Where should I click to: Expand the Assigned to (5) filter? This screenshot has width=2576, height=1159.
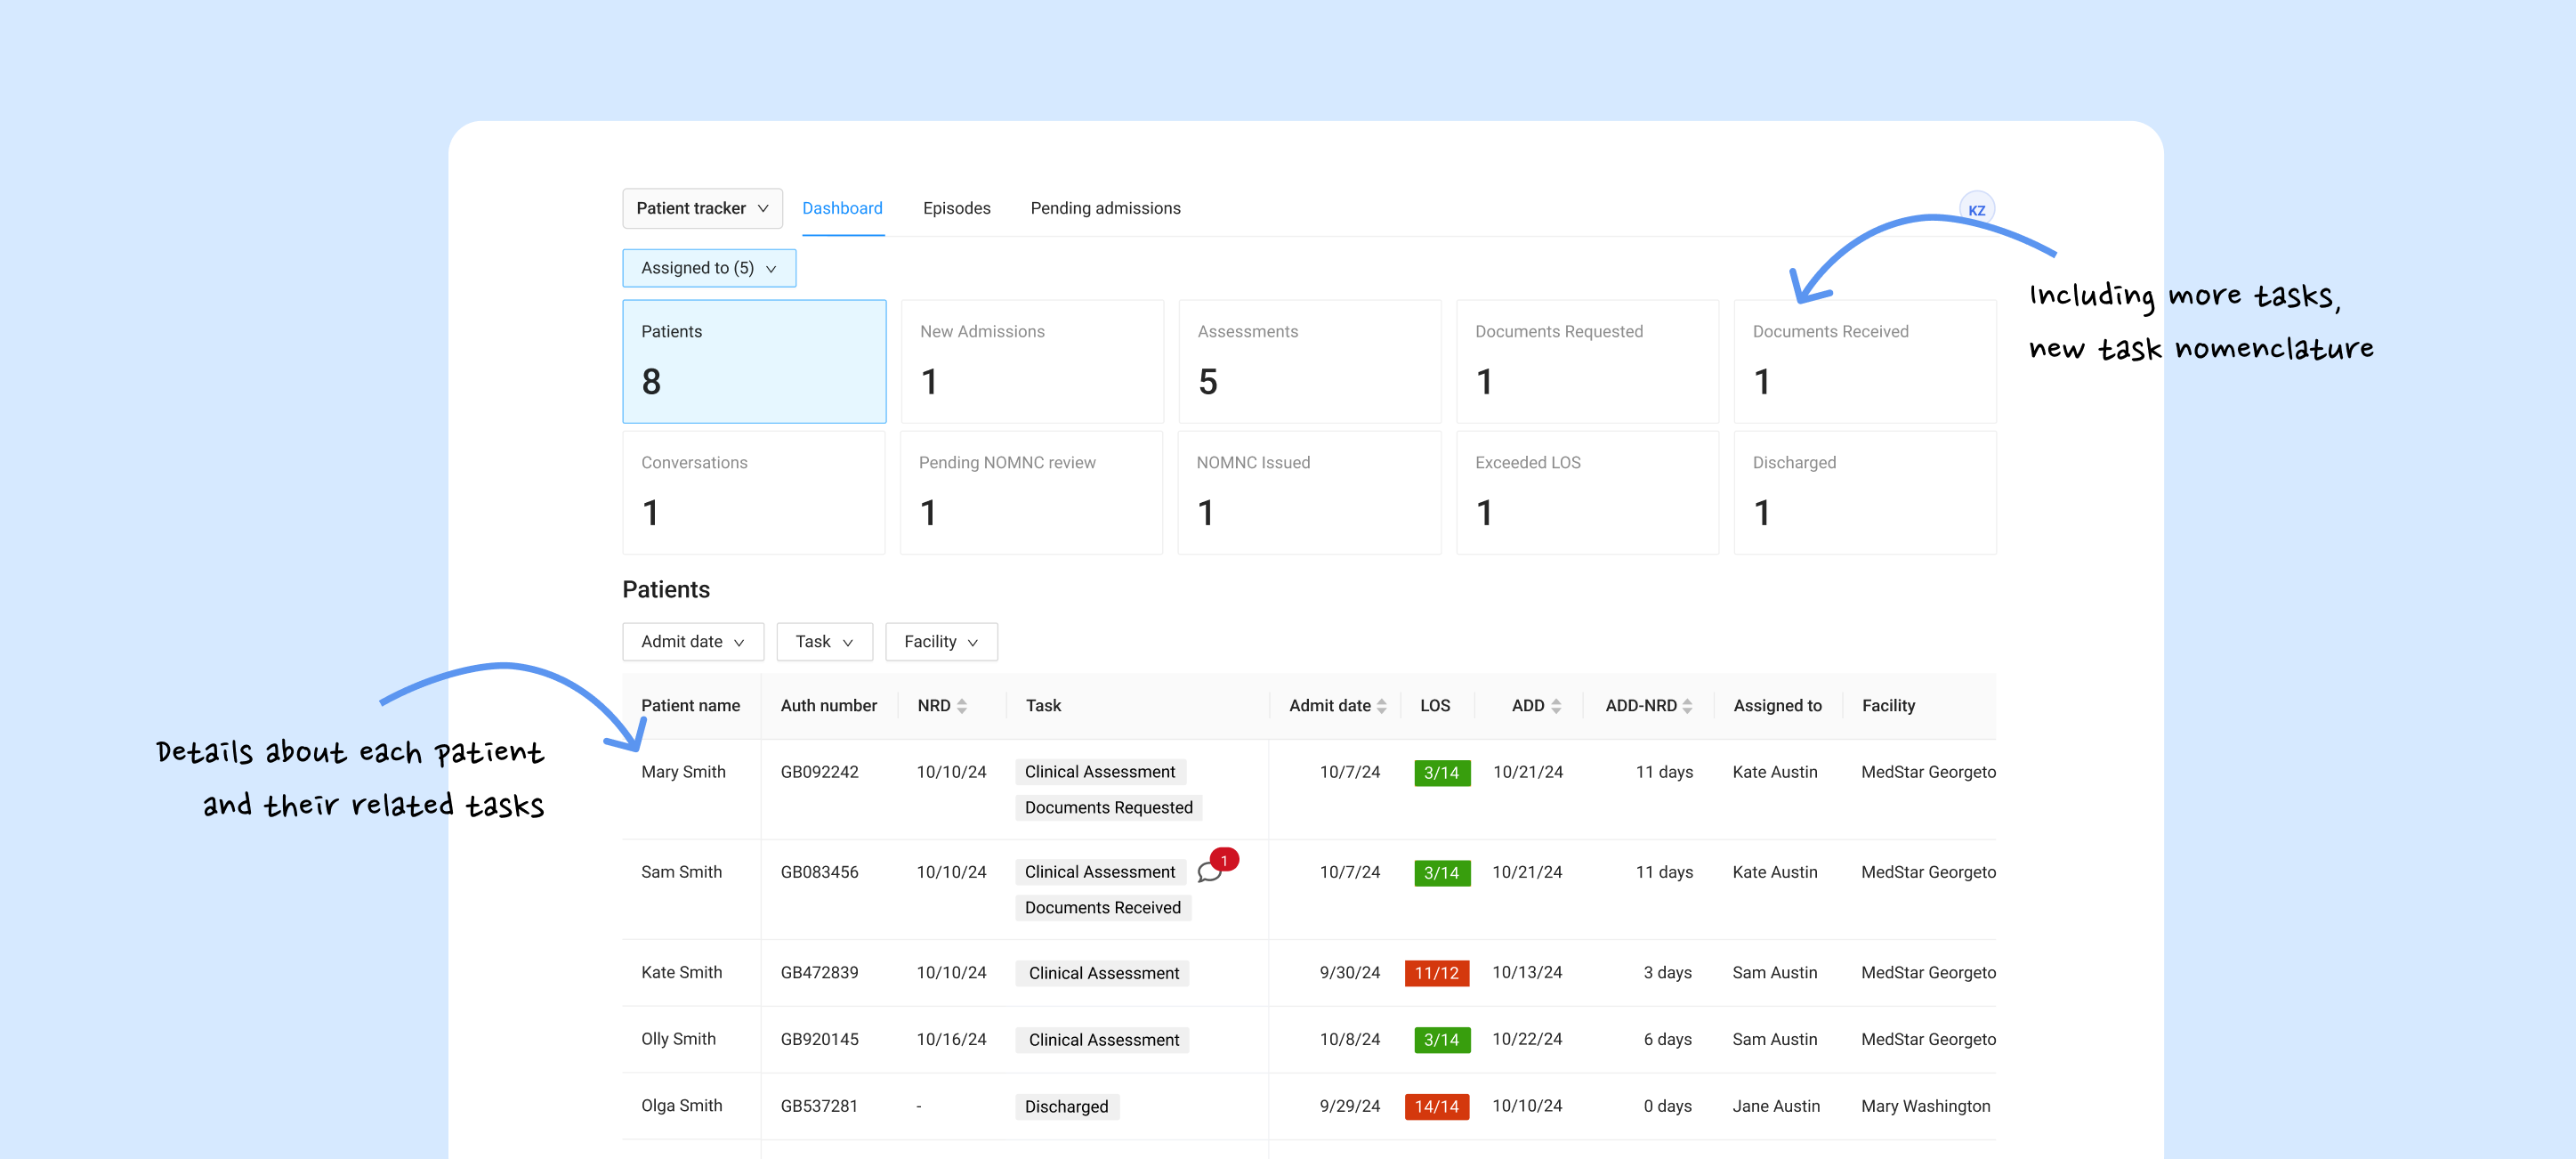pos(709,268)
